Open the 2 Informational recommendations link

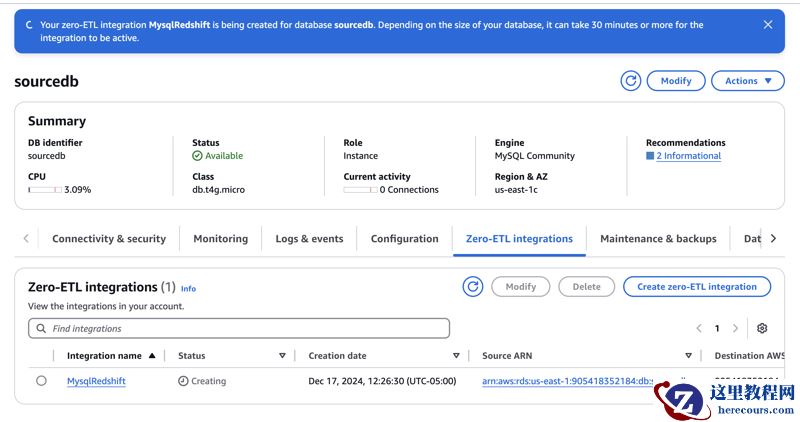click(x=688, y=156)
